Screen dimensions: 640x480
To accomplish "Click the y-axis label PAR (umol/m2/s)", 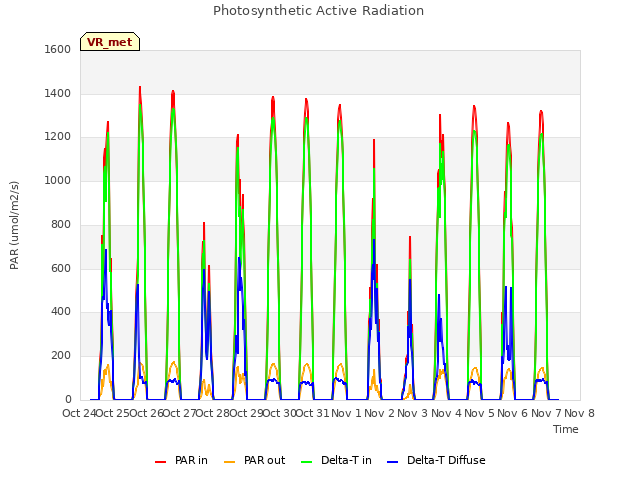I will coord(14,225).
